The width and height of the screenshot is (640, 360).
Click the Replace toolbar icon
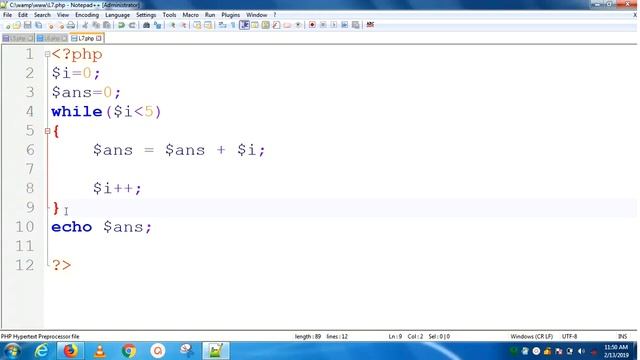[158, 25]
